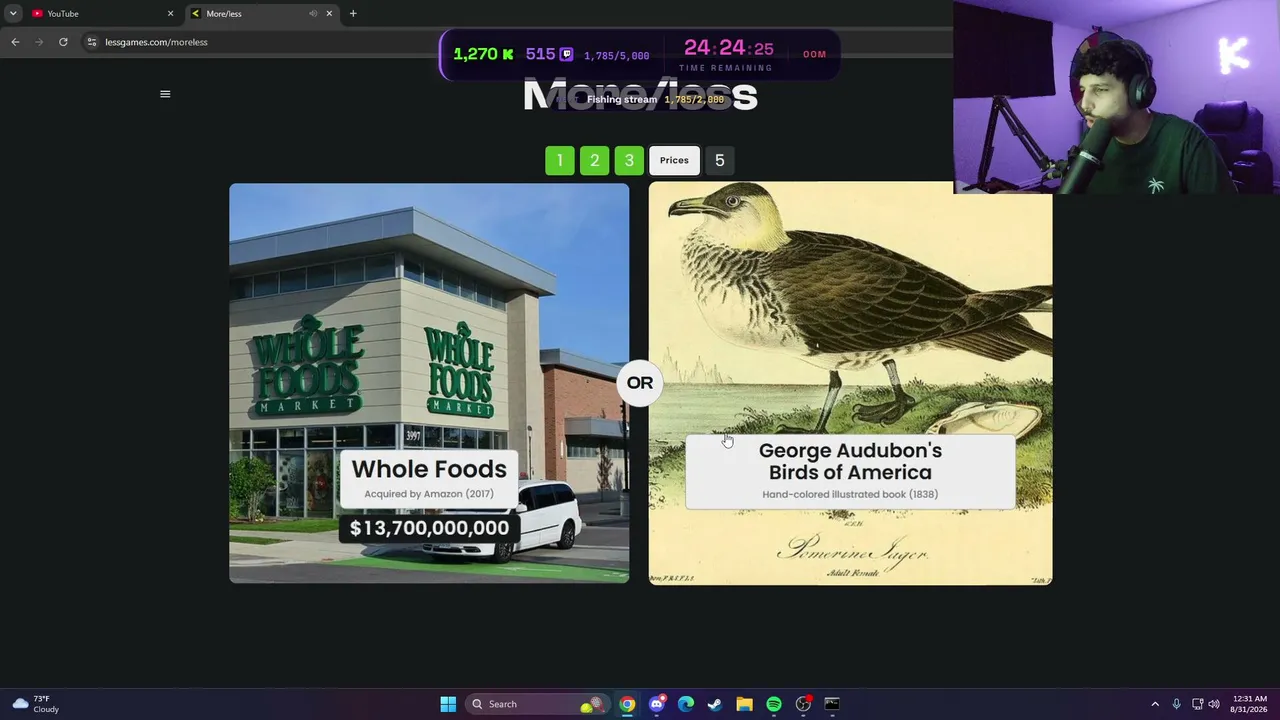1280x720 pixels.
Task: Select round 5 indicator
Action: click(720, 160)
